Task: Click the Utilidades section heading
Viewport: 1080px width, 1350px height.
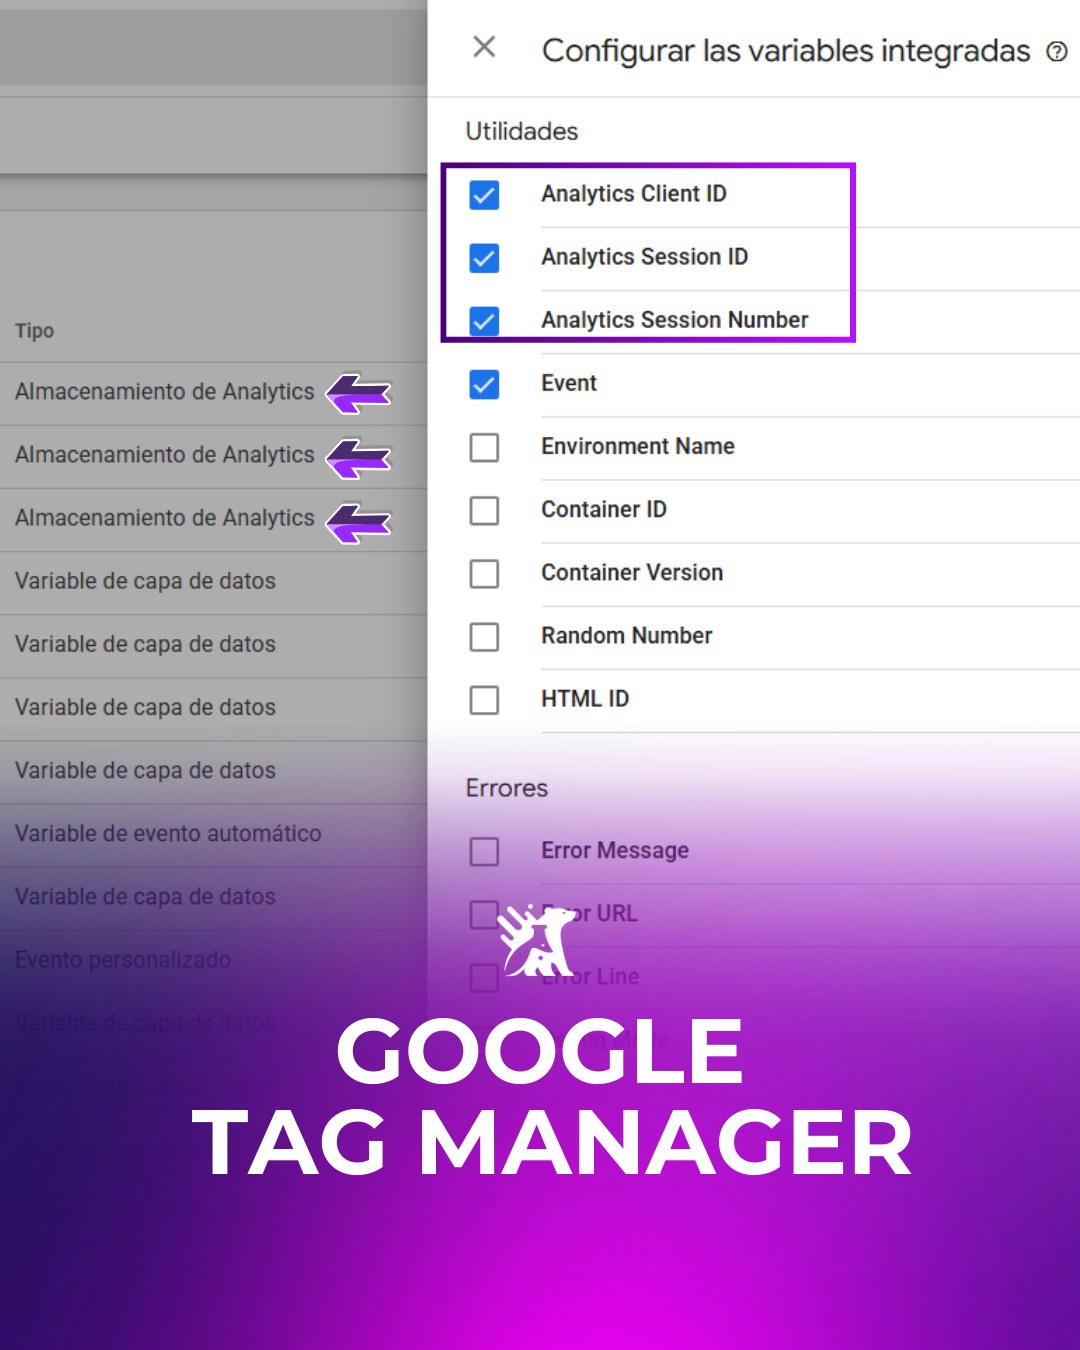Action: (x=521, y=131)
